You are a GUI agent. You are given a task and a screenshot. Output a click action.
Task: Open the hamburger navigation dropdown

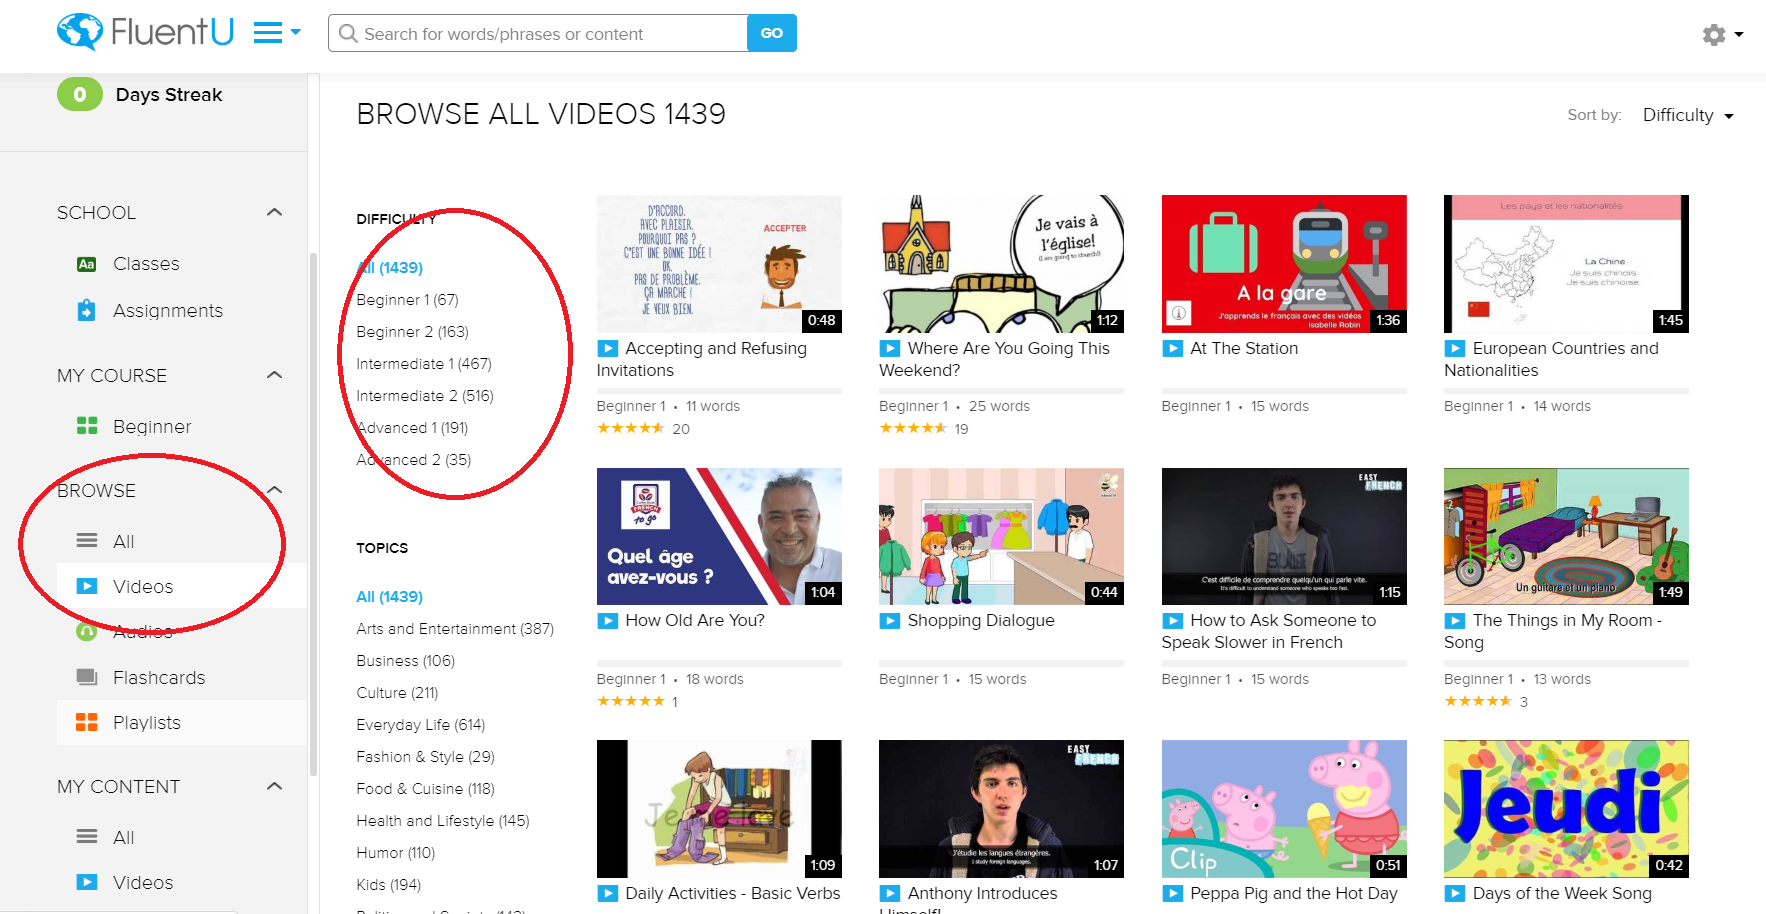(276, 34)
